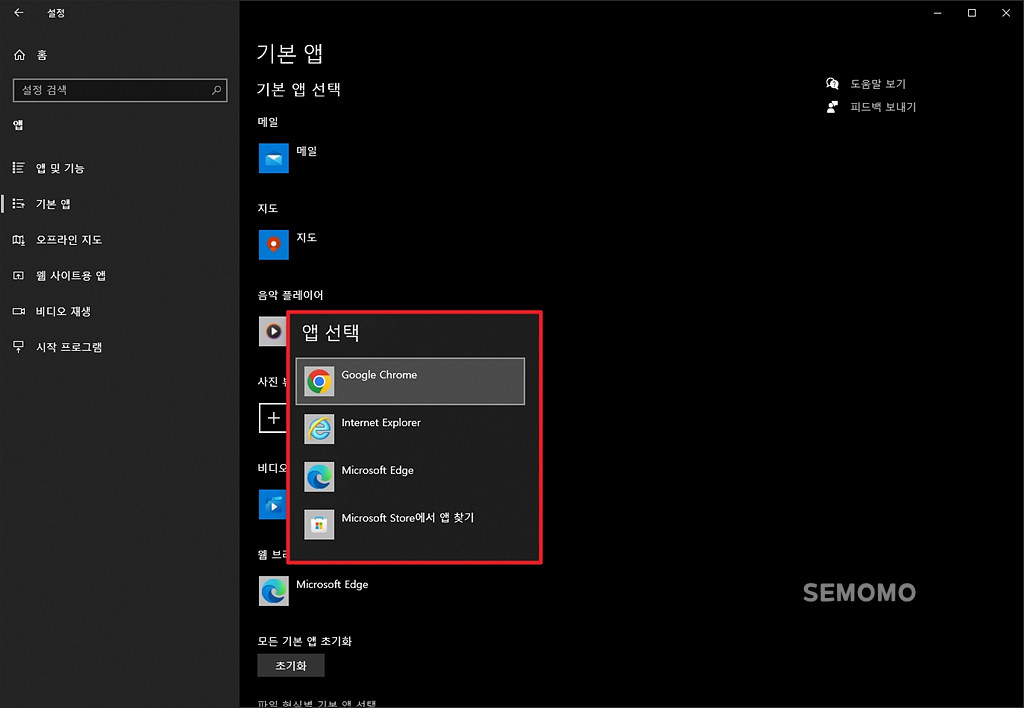Add a default photo viewer with plus button
The height and width of the screenshot is (708, 1024).
point(273,417)
